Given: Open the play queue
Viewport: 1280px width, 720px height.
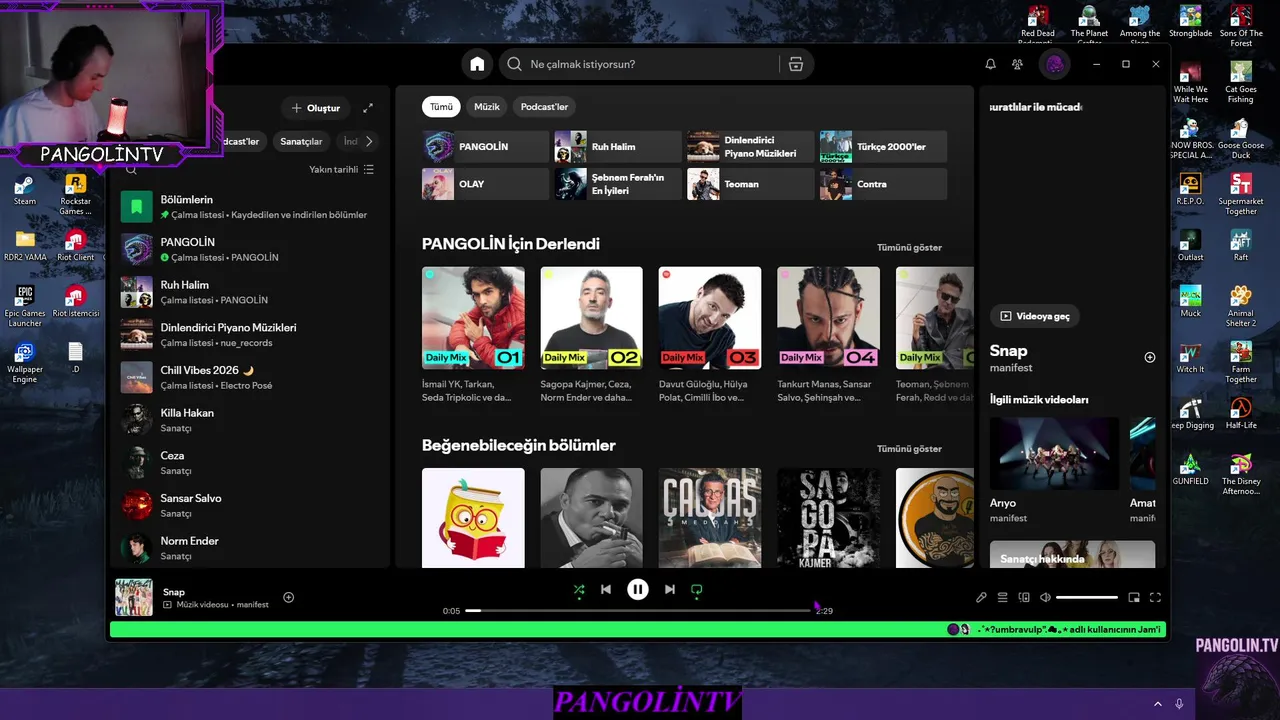Looking at the screenshot, I should pyautogui.click(x=1002, y=597).
